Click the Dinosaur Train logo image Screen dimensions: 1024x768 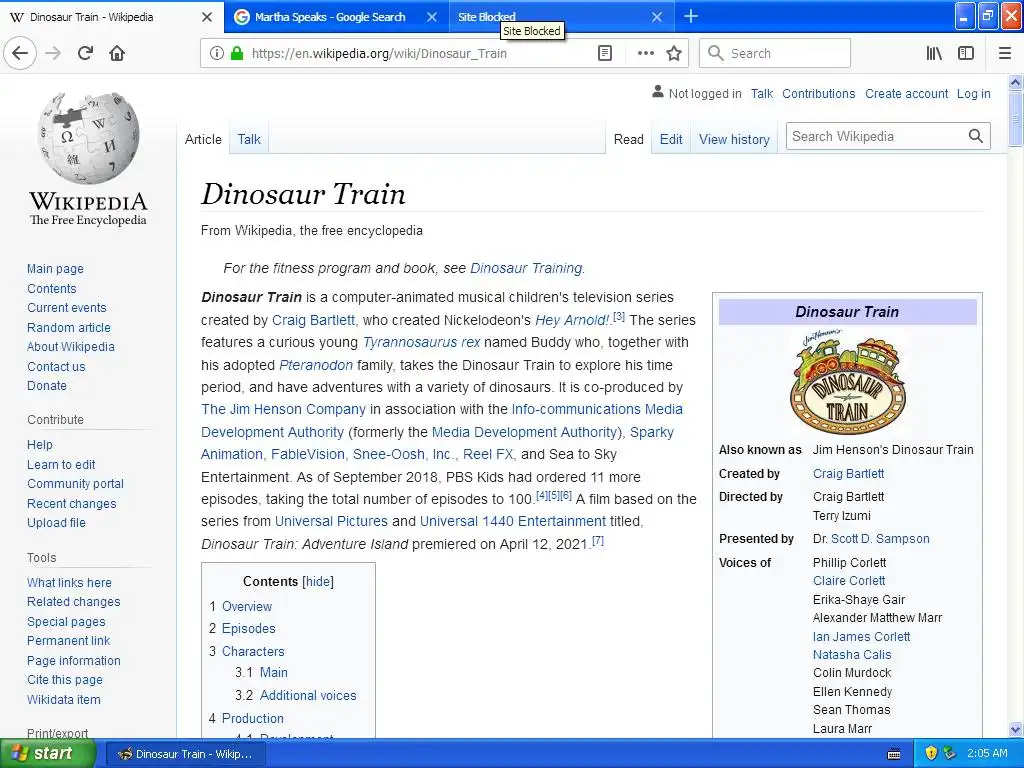coord(848,382)
